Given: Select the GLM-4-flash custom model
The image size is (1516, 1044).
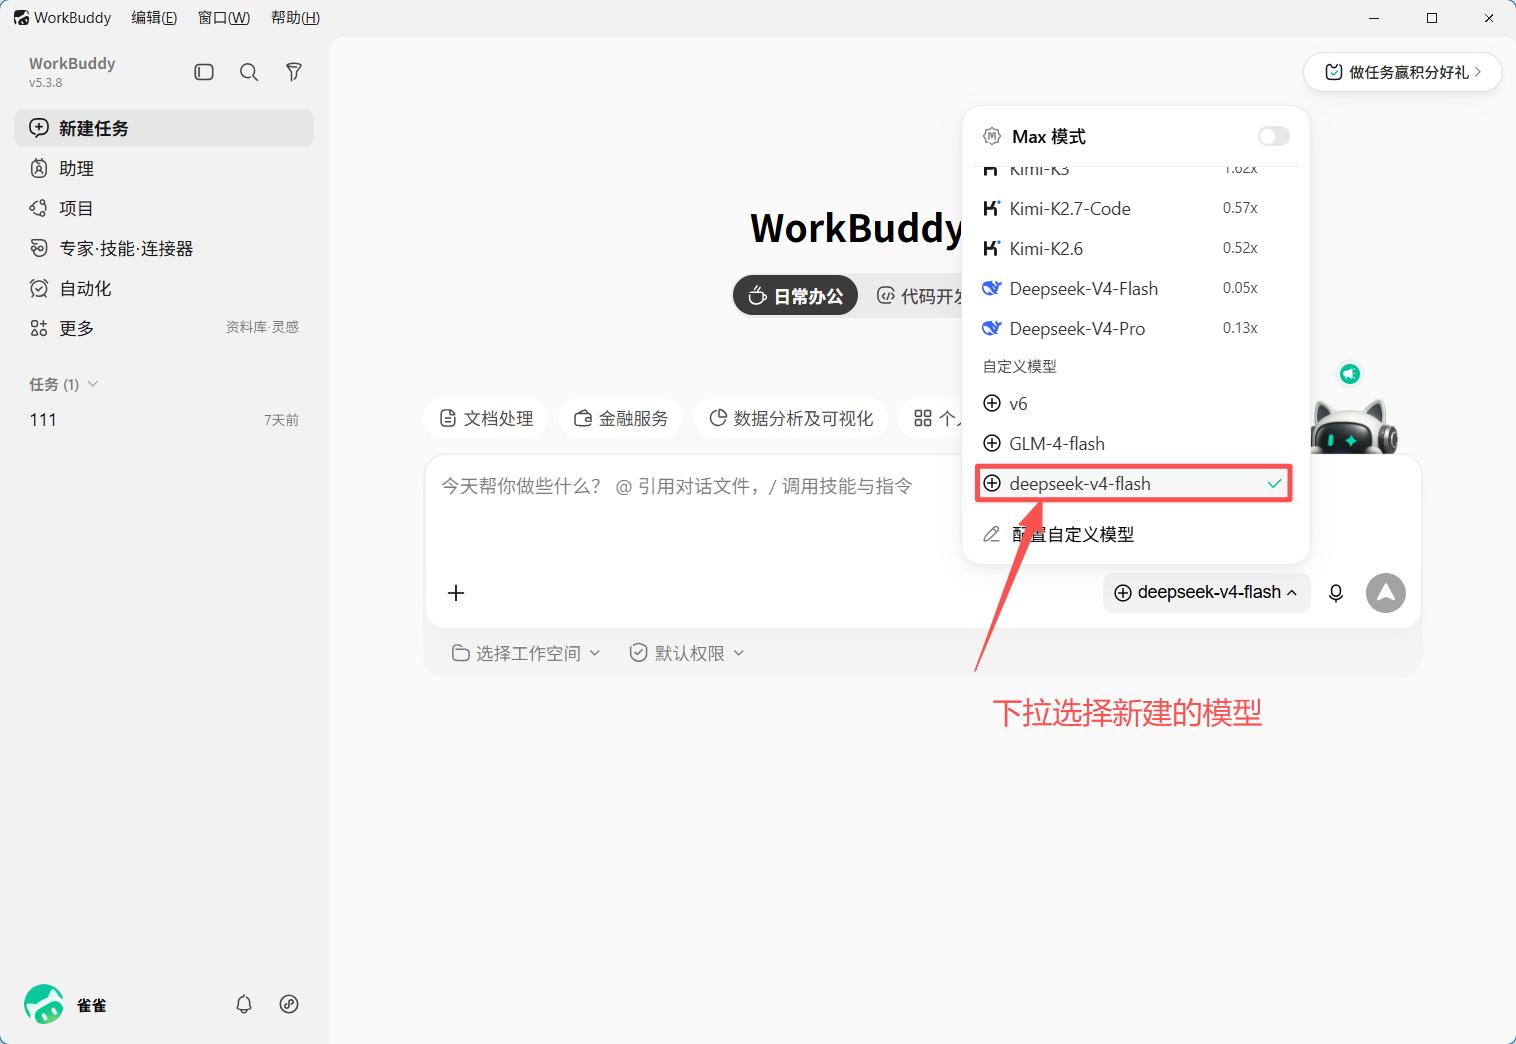Looking at the screenshot, I should [1135, 443].
